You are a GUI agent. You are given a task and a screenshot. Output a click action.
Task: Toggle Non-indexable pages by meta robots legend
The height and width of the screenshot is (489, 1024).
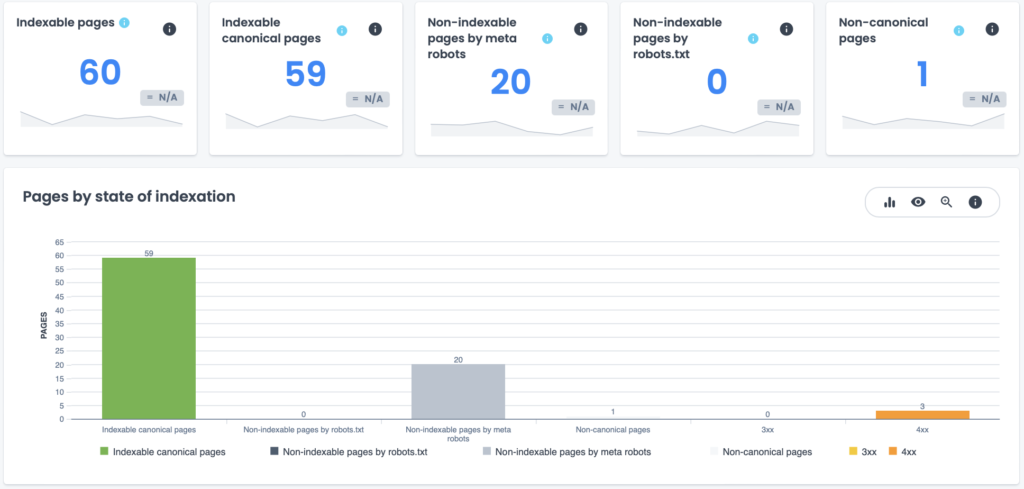pos(565,452)
